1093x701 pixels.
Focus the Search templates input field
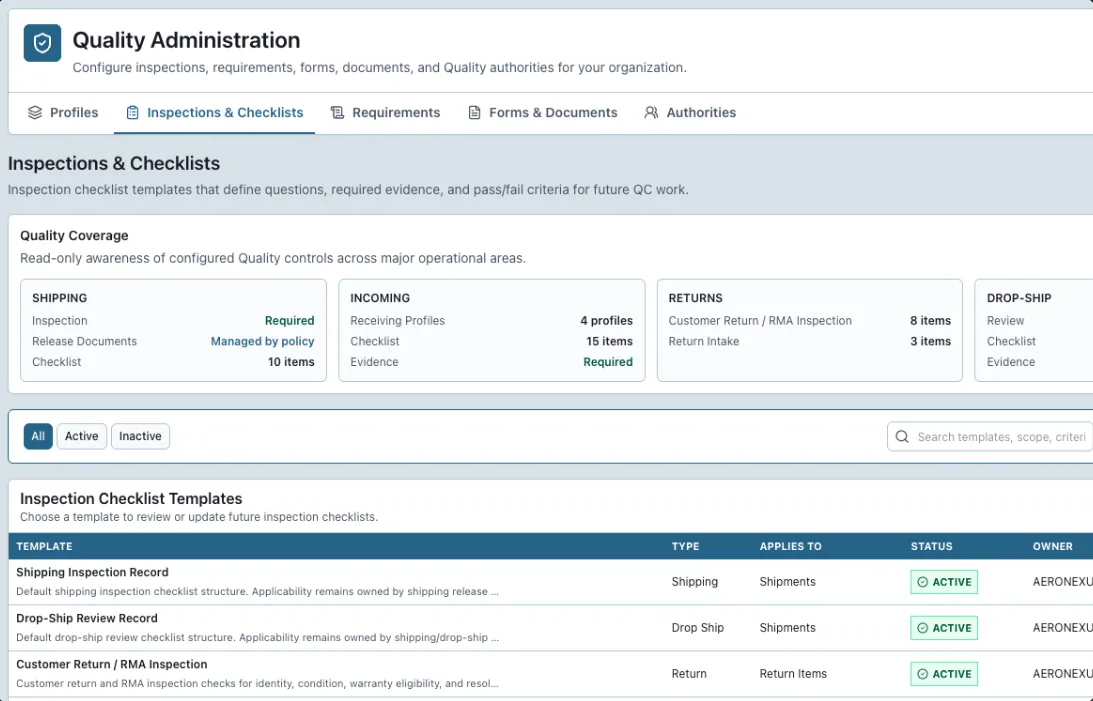pos(990,437)
